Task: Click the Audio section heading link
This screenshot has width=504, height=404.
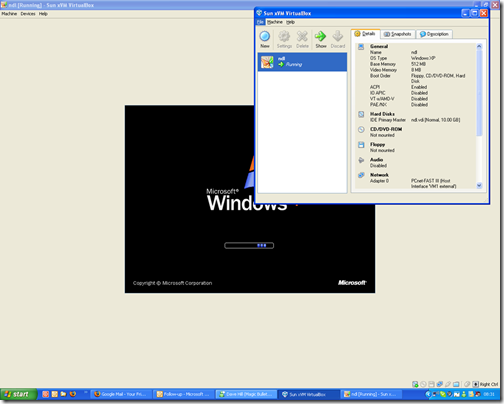Action: coord(377,160)
